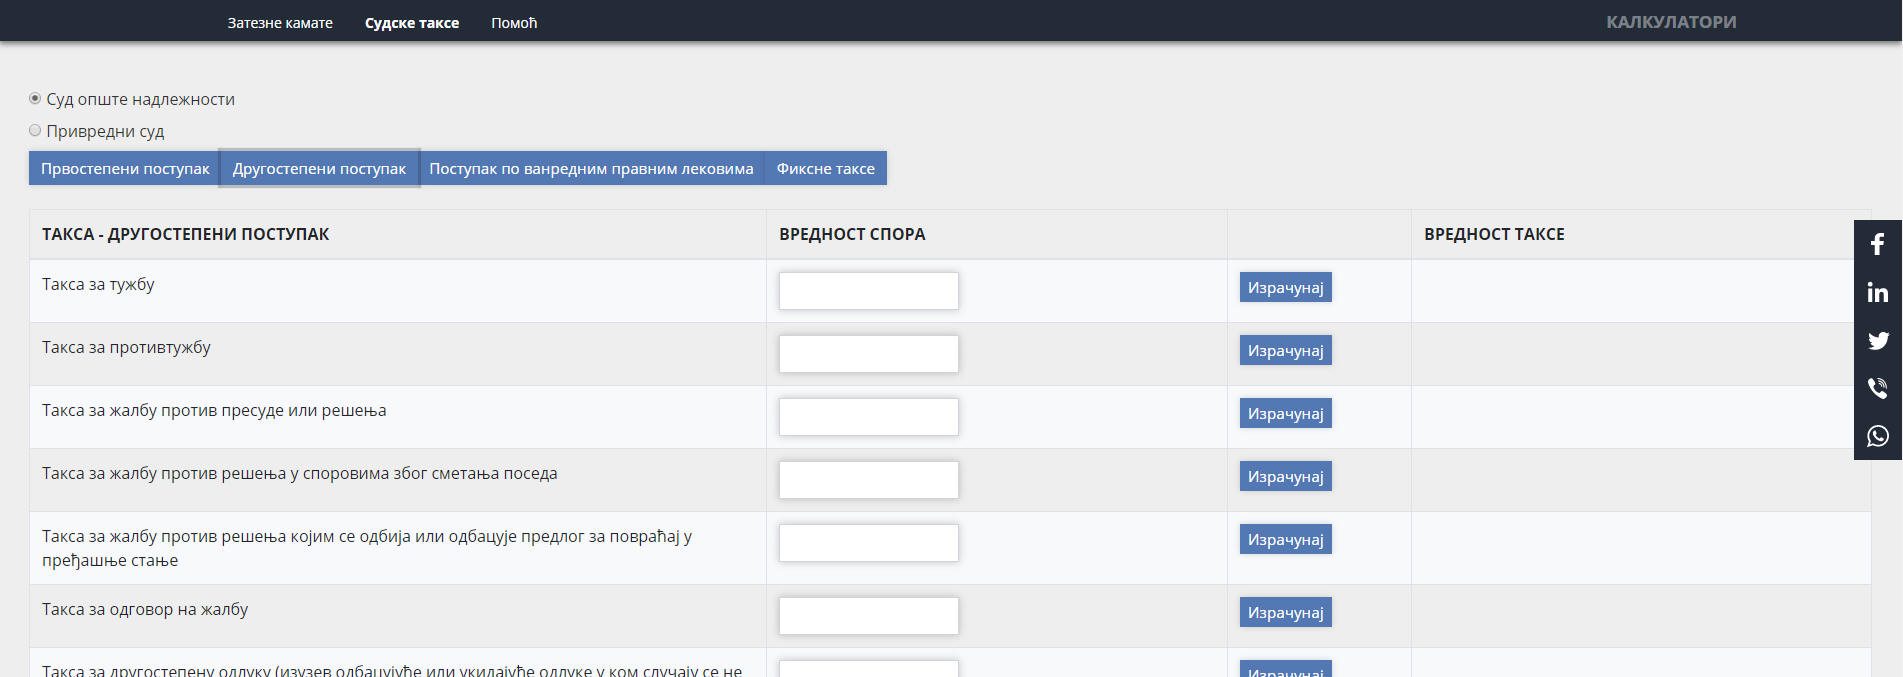Click the КАЛКУЛАТОРИ header link
This screenshot has height=677, width=1903.
point(1670,22)
